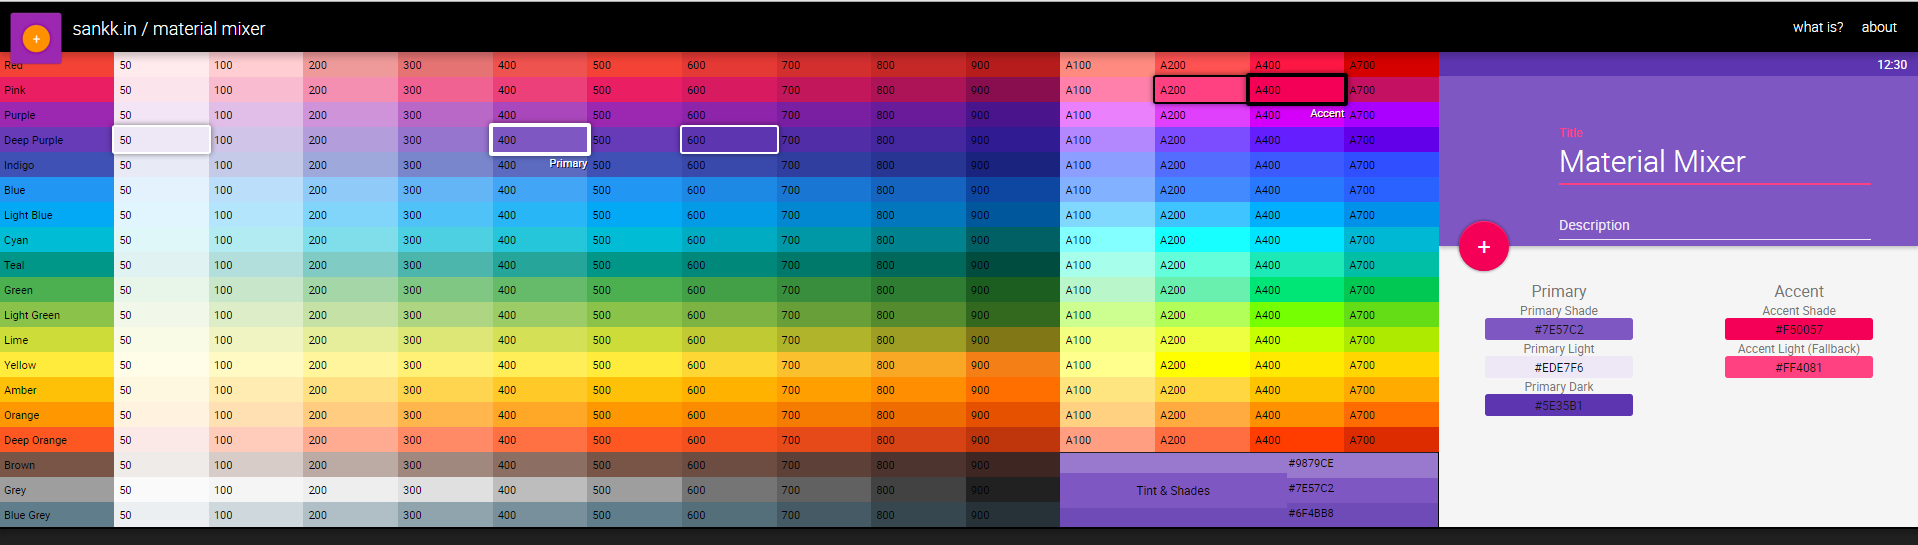
Task: Select the Purple 900 swatch
Action: (1013, 115)
